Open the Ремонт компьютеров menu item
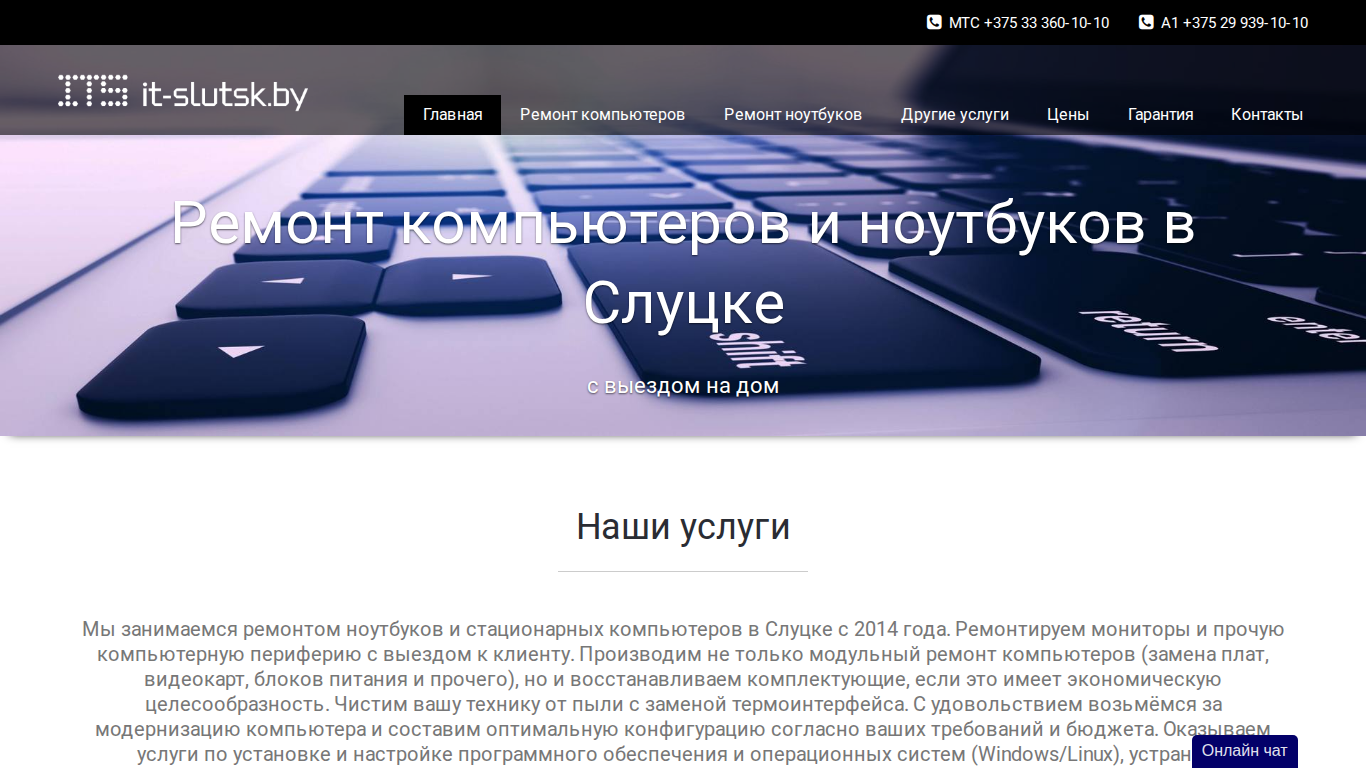 click(602, 114)
